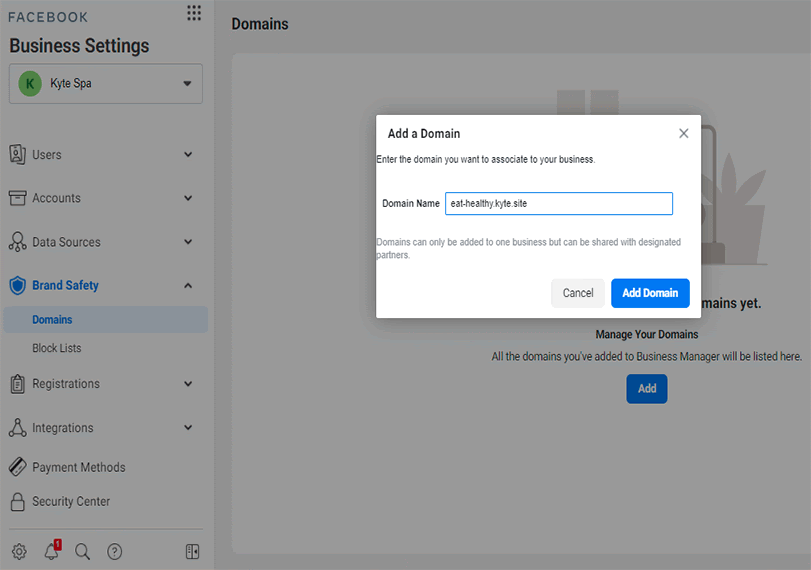Click the blue Add button below Manage Your Domains
811x570 pixels.
[647, 388]
